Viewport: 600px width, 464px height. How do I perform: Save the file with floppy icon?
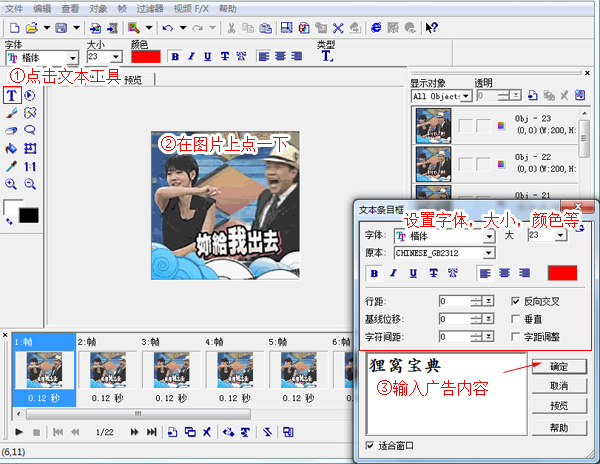(61, 28)
